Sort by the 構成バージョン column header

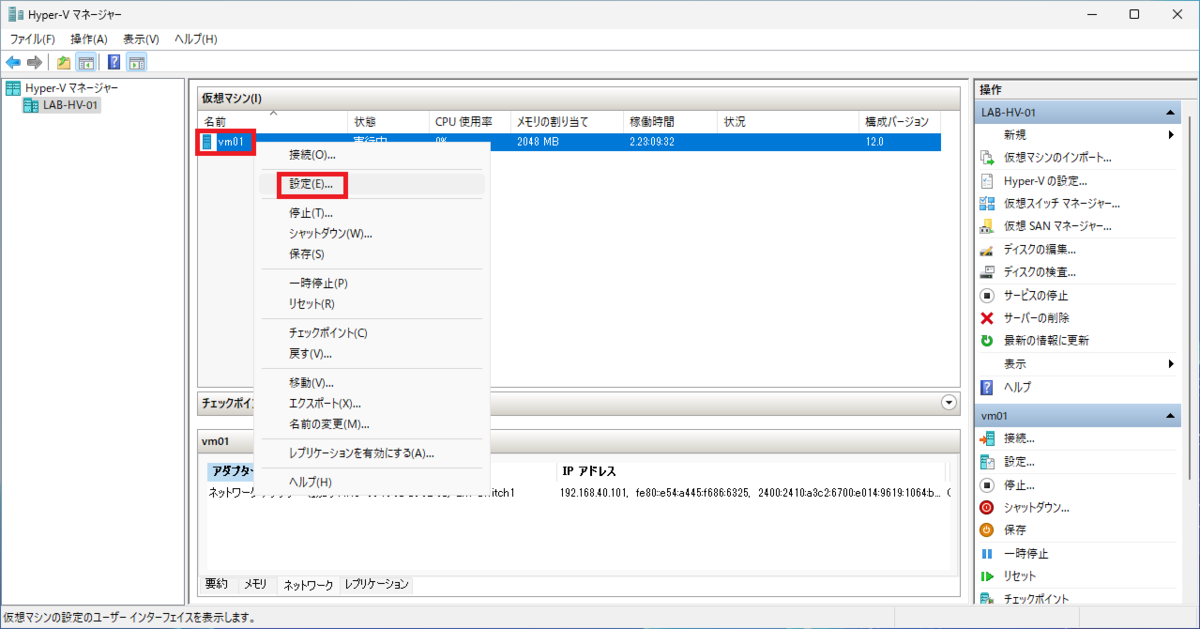[x=901, y=122]
